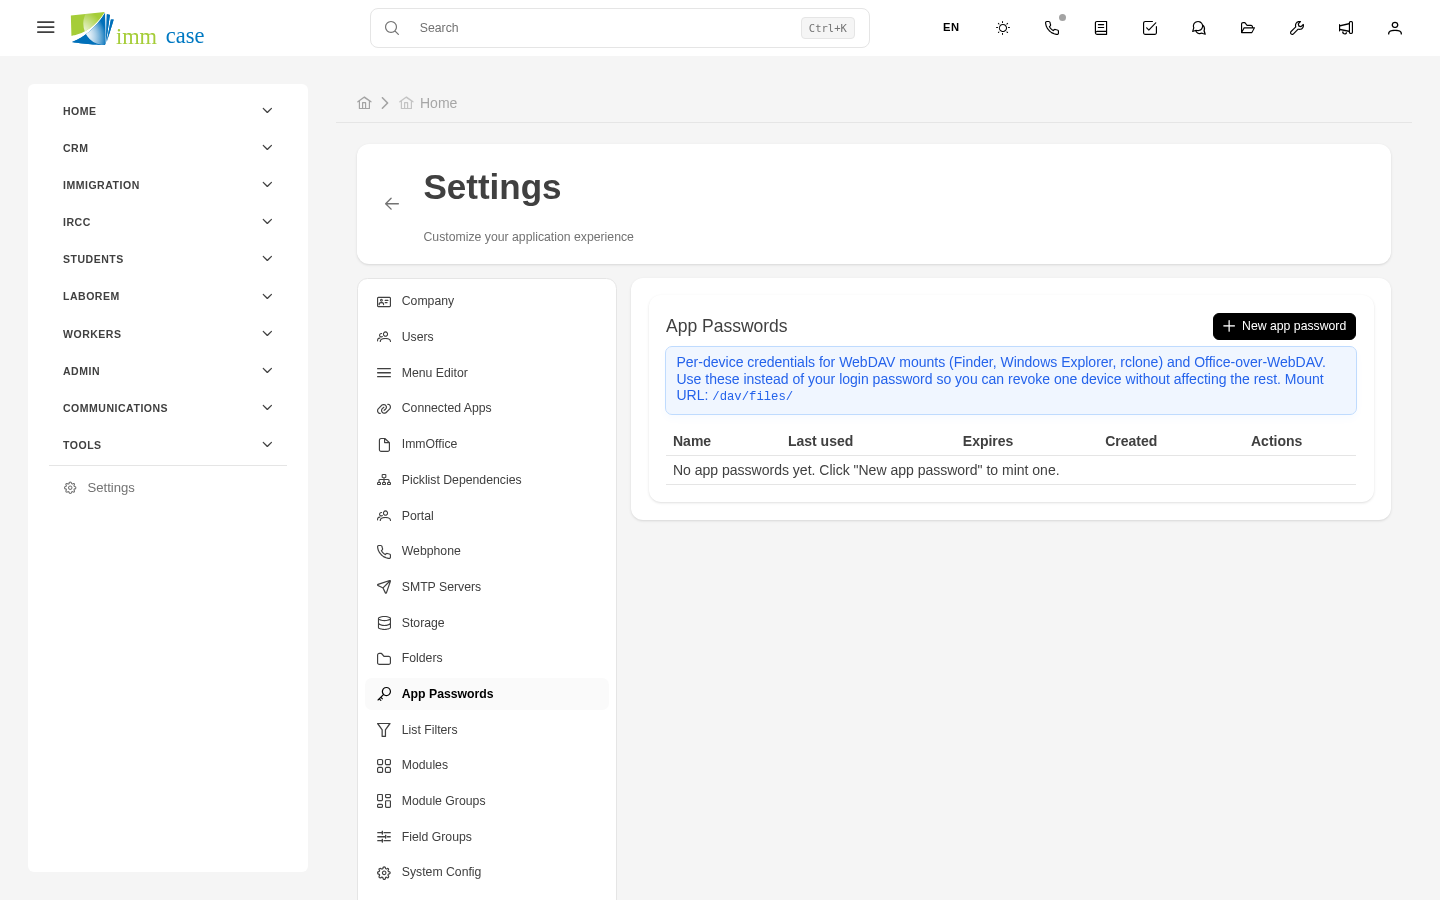Click the Actions column header
The width and height of the screenshot is (1440, 900).
click(x=1276, y=441)
